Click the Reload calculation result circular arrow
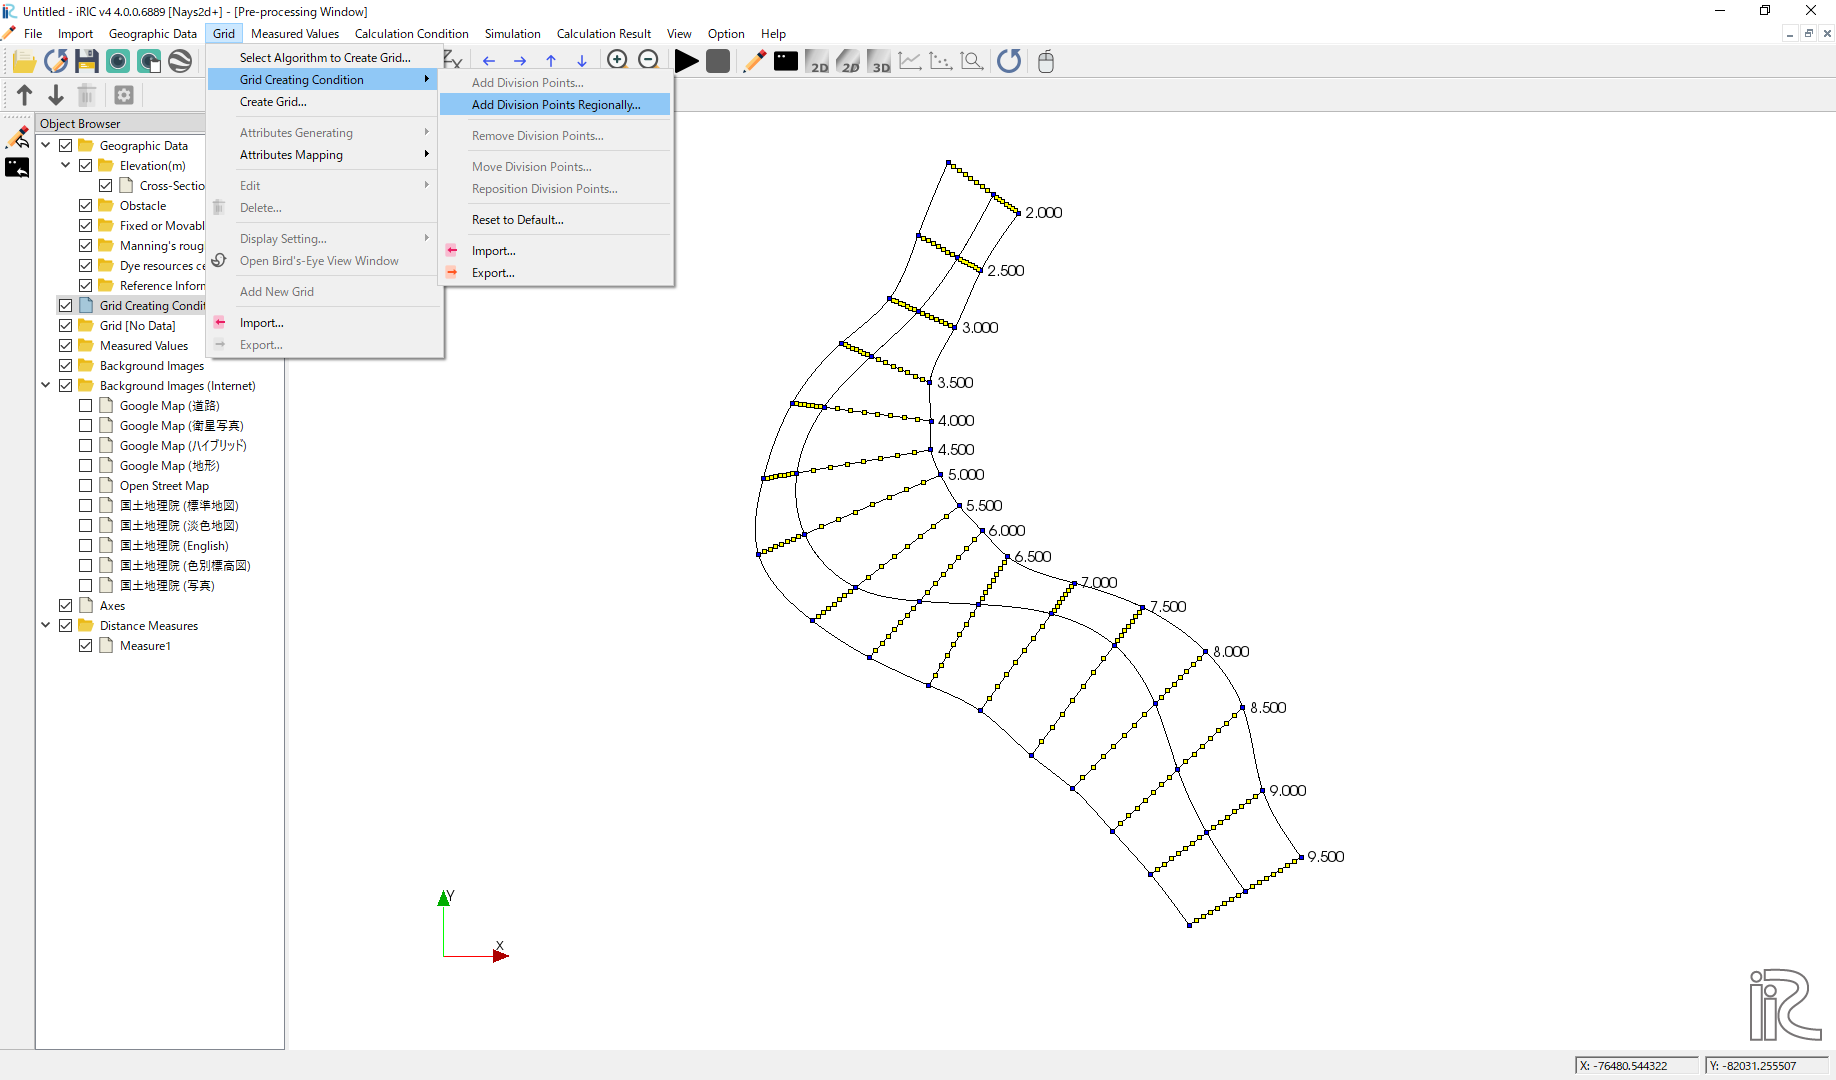This screenshot has width=1836, height=1080. [1009, 61]
